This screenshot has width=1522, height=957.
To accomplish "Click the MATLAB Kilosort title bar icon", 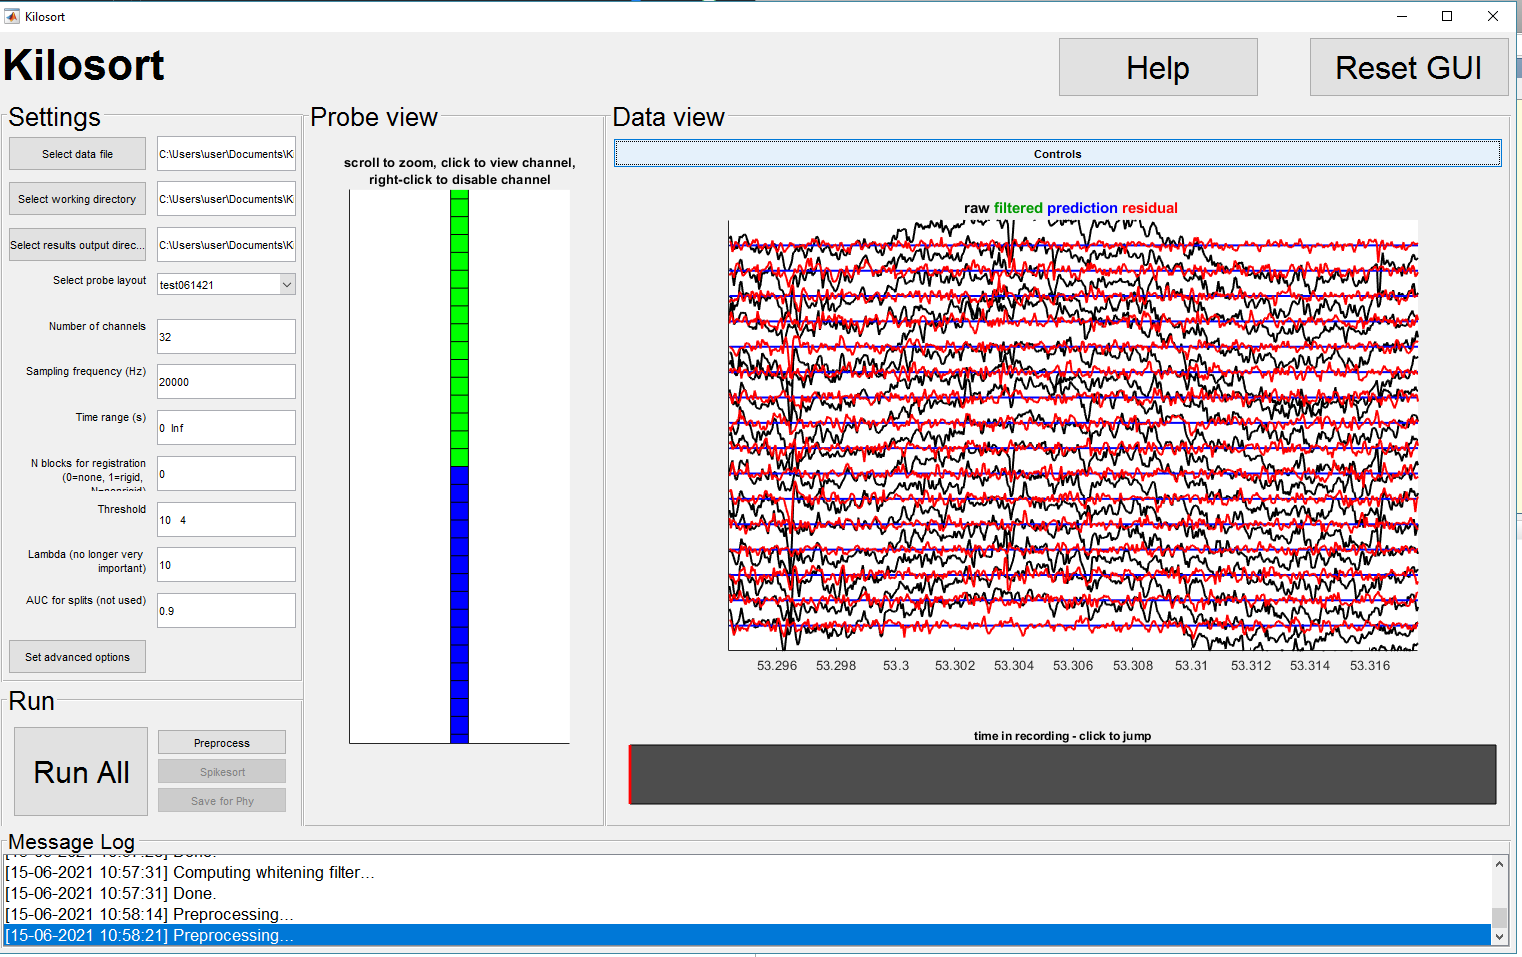I will coord(13,16).
